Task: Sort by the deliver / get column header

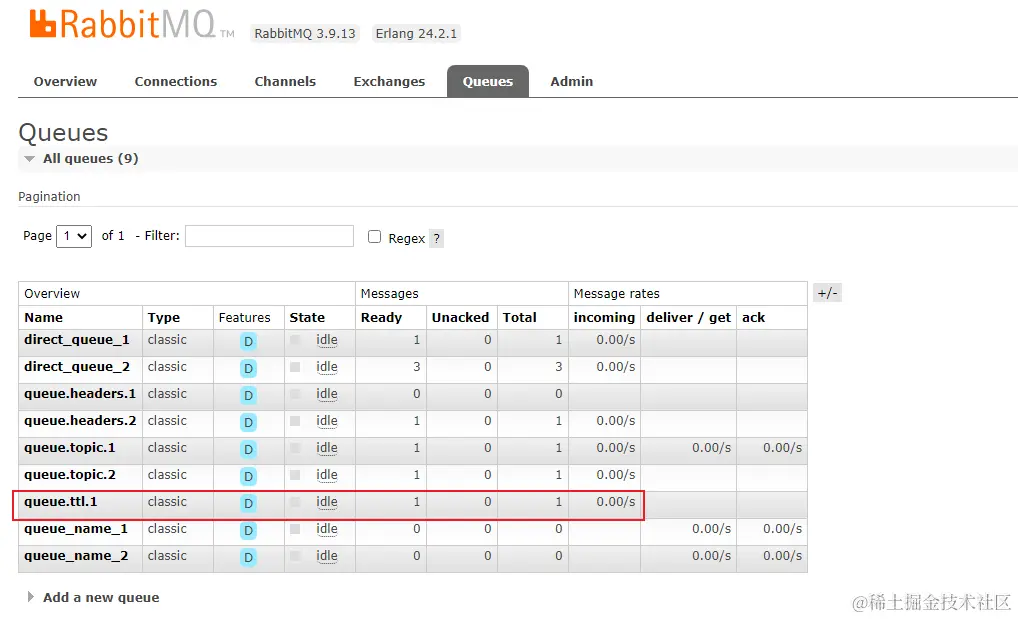Action: [688, 318]
